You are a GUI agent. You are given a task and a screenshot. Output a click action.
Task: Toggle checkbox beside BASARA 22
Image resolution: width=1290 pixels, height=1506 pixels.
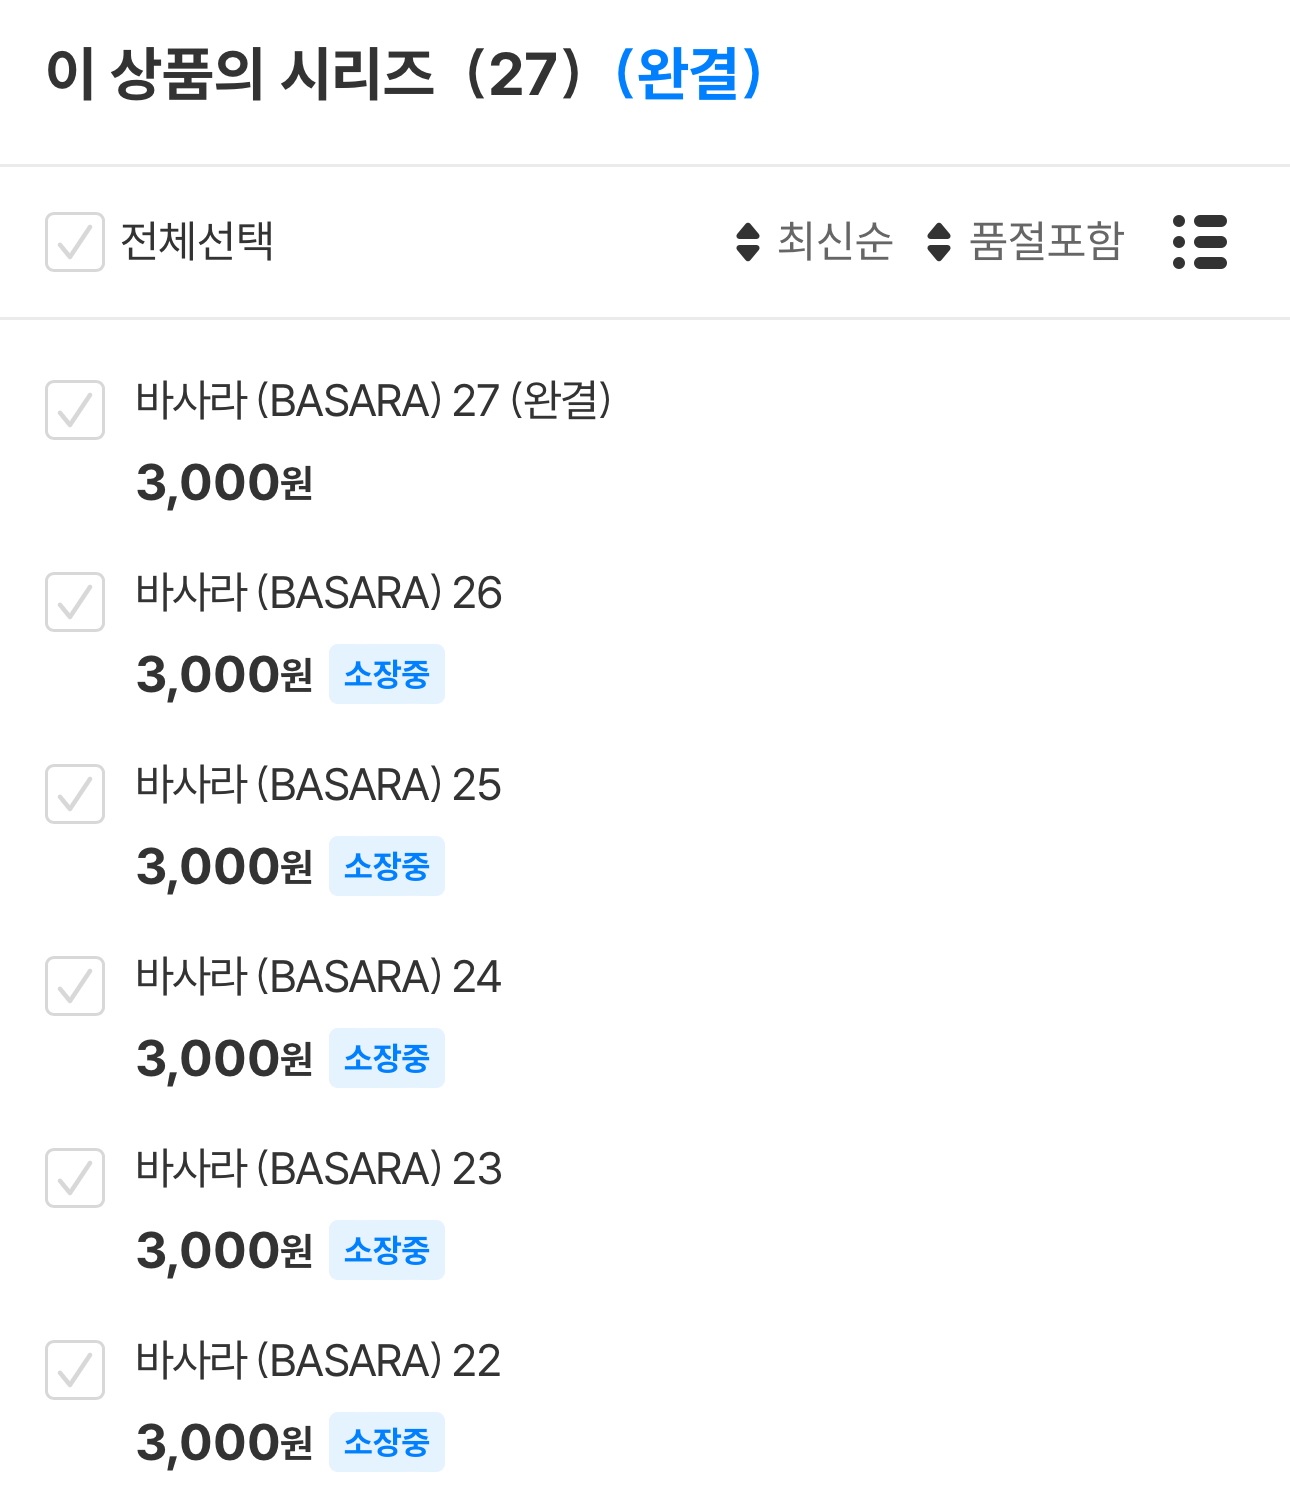tap(75, 1370)
